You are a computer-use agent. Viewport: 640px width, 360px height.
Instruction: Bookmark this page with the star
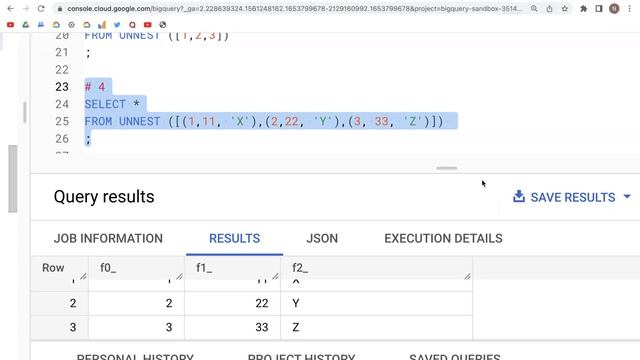click(x=565, y=9)
